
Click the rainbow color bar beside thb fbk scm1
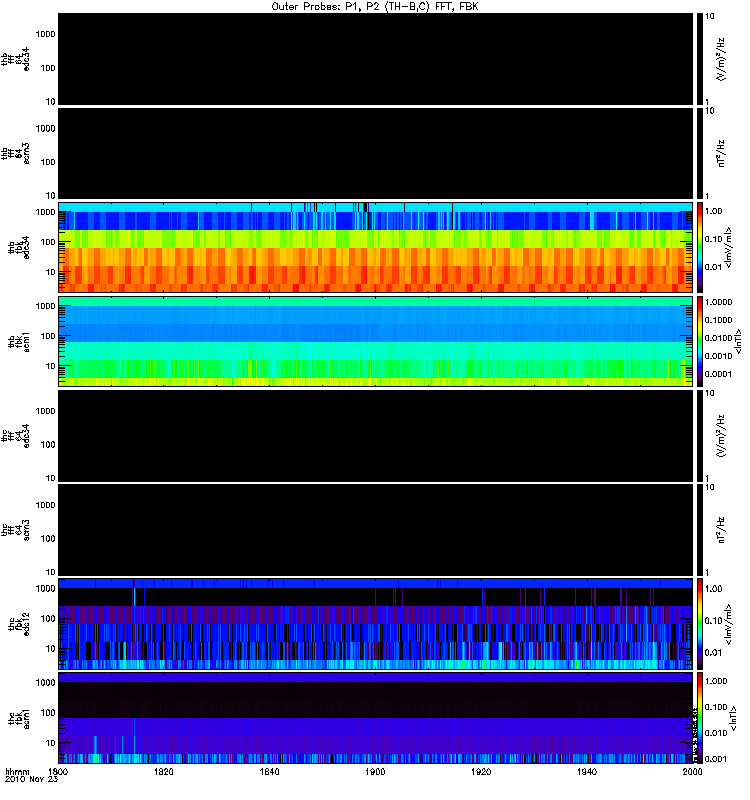700,341
